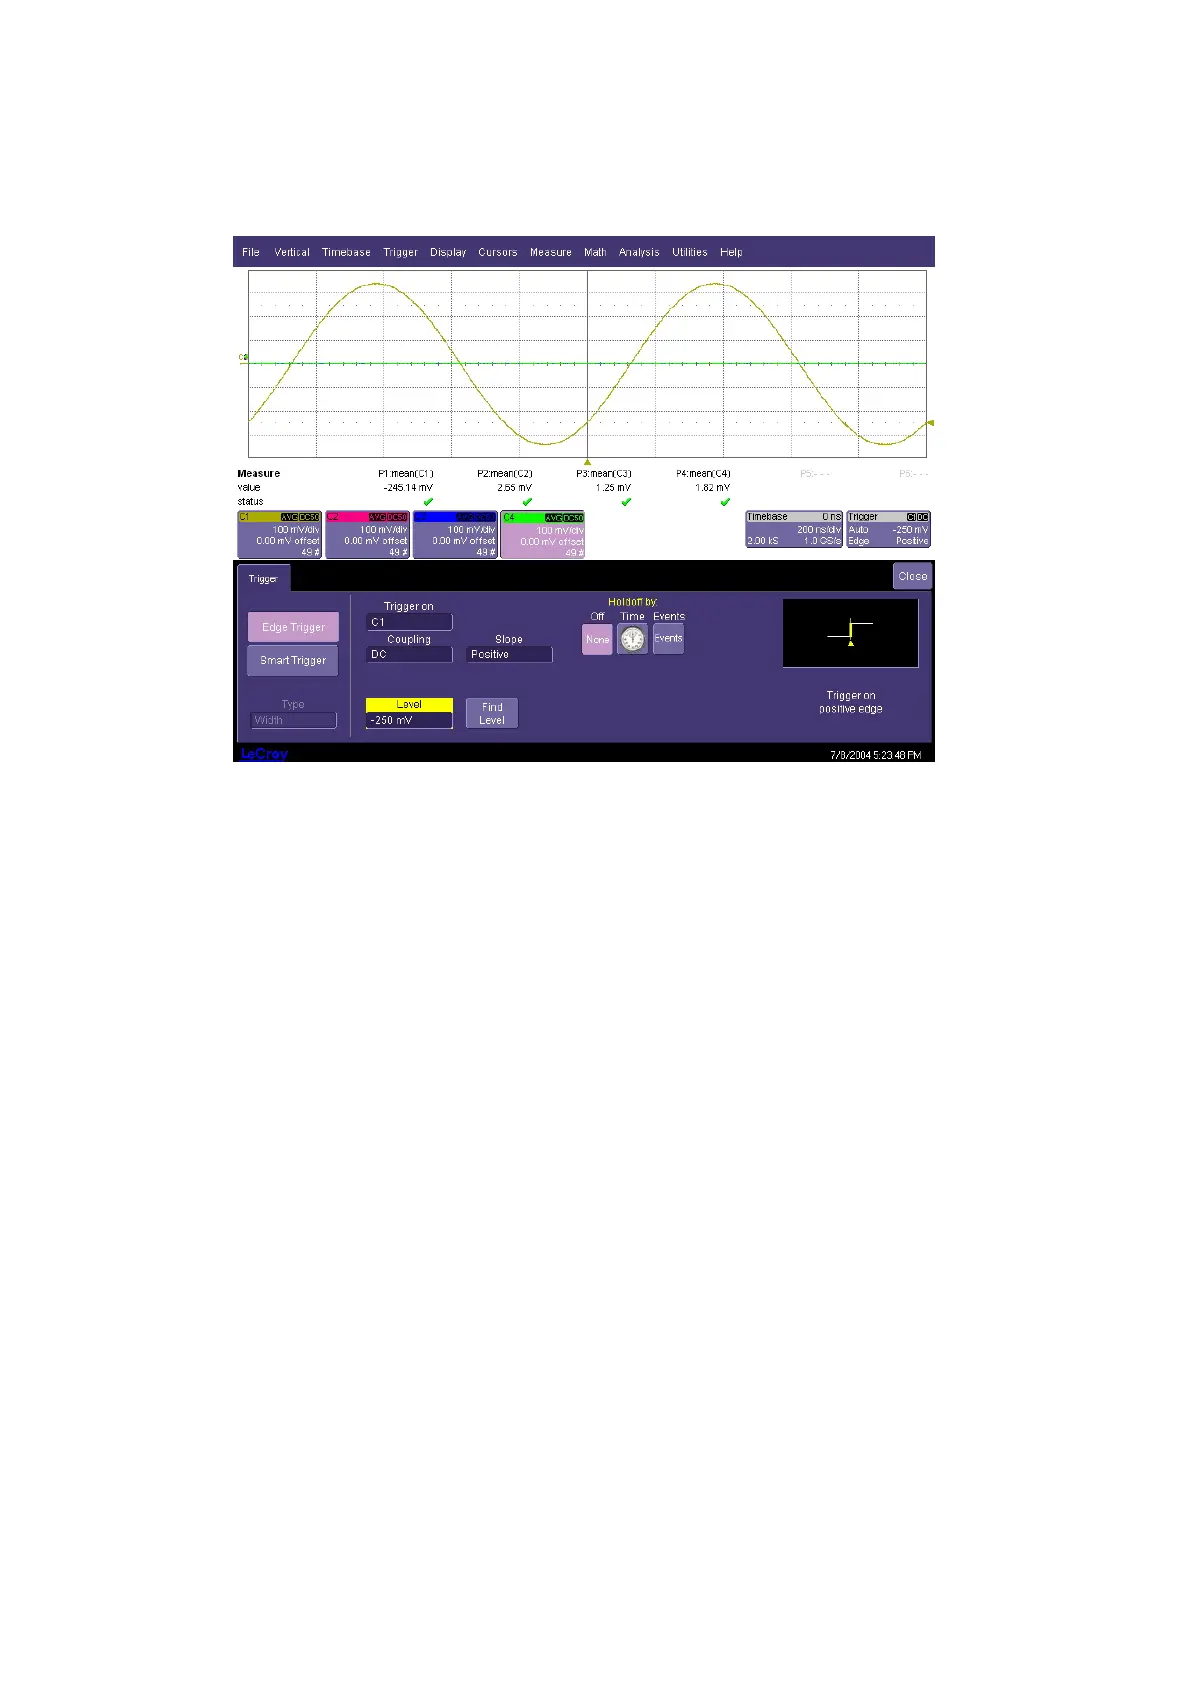1191x1684 pixels.
Task: Open the Utilities menu
Action: tap(689, 253)
